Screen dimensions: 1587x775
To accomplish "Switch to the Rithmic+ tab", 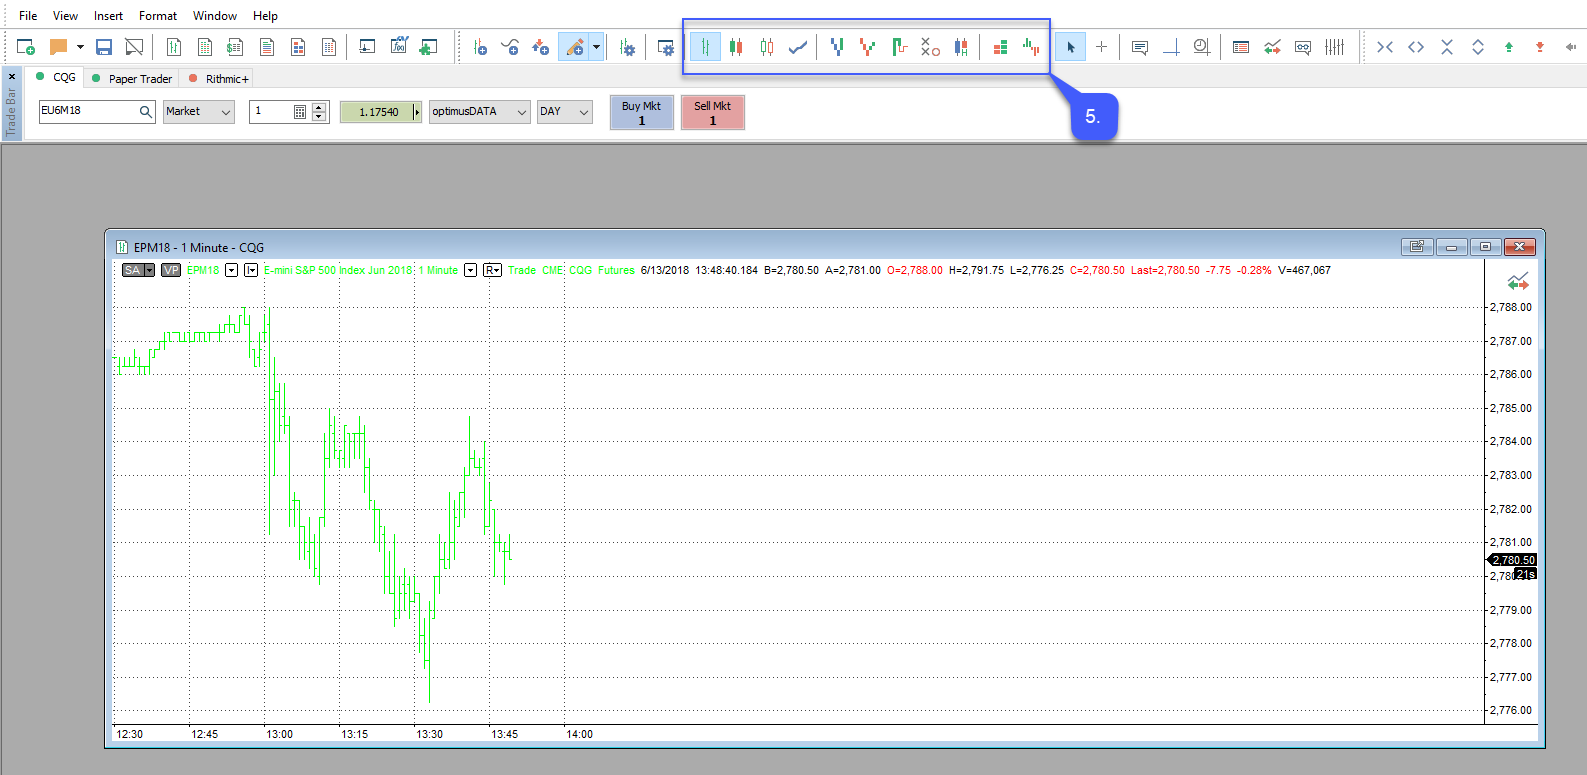I will coord(219,78).
